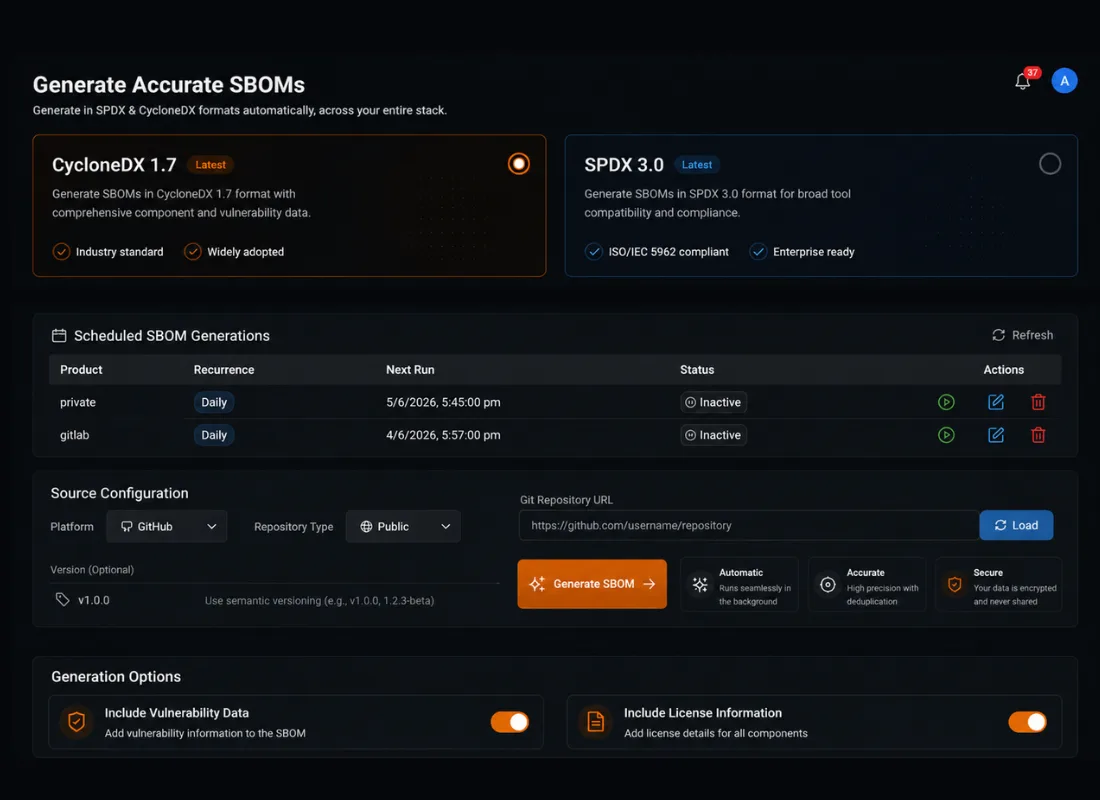Click the Inactive status of gitlab
Screen dimensions: 1100x800
coord(713,435)
